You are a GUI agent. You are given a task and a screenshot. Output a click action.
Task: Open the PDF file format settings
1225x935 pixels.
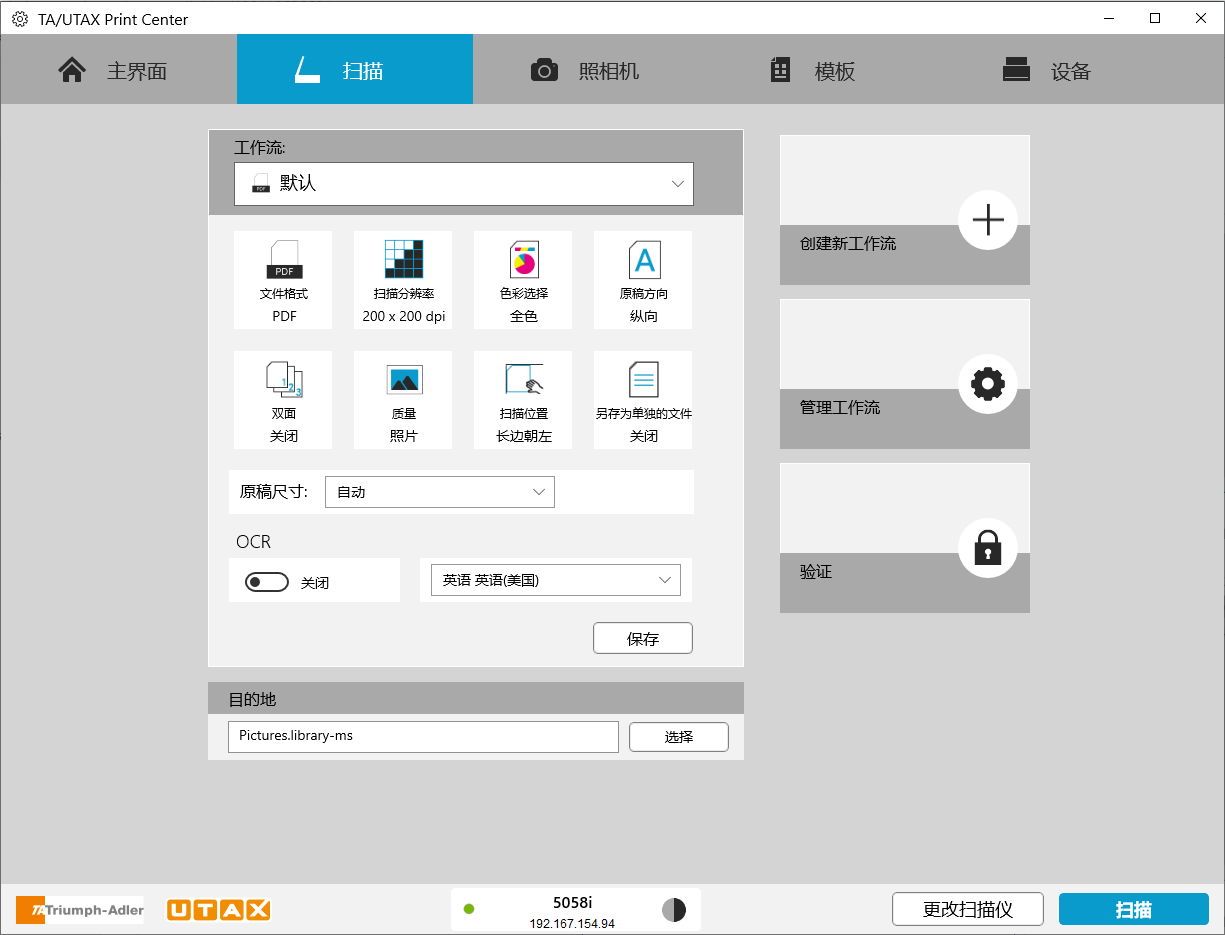coord(283,280)
